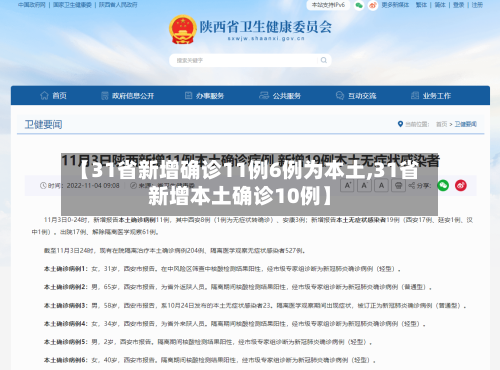
Task: Click 本土确诊病例5 entry
Action: point(208,342)
